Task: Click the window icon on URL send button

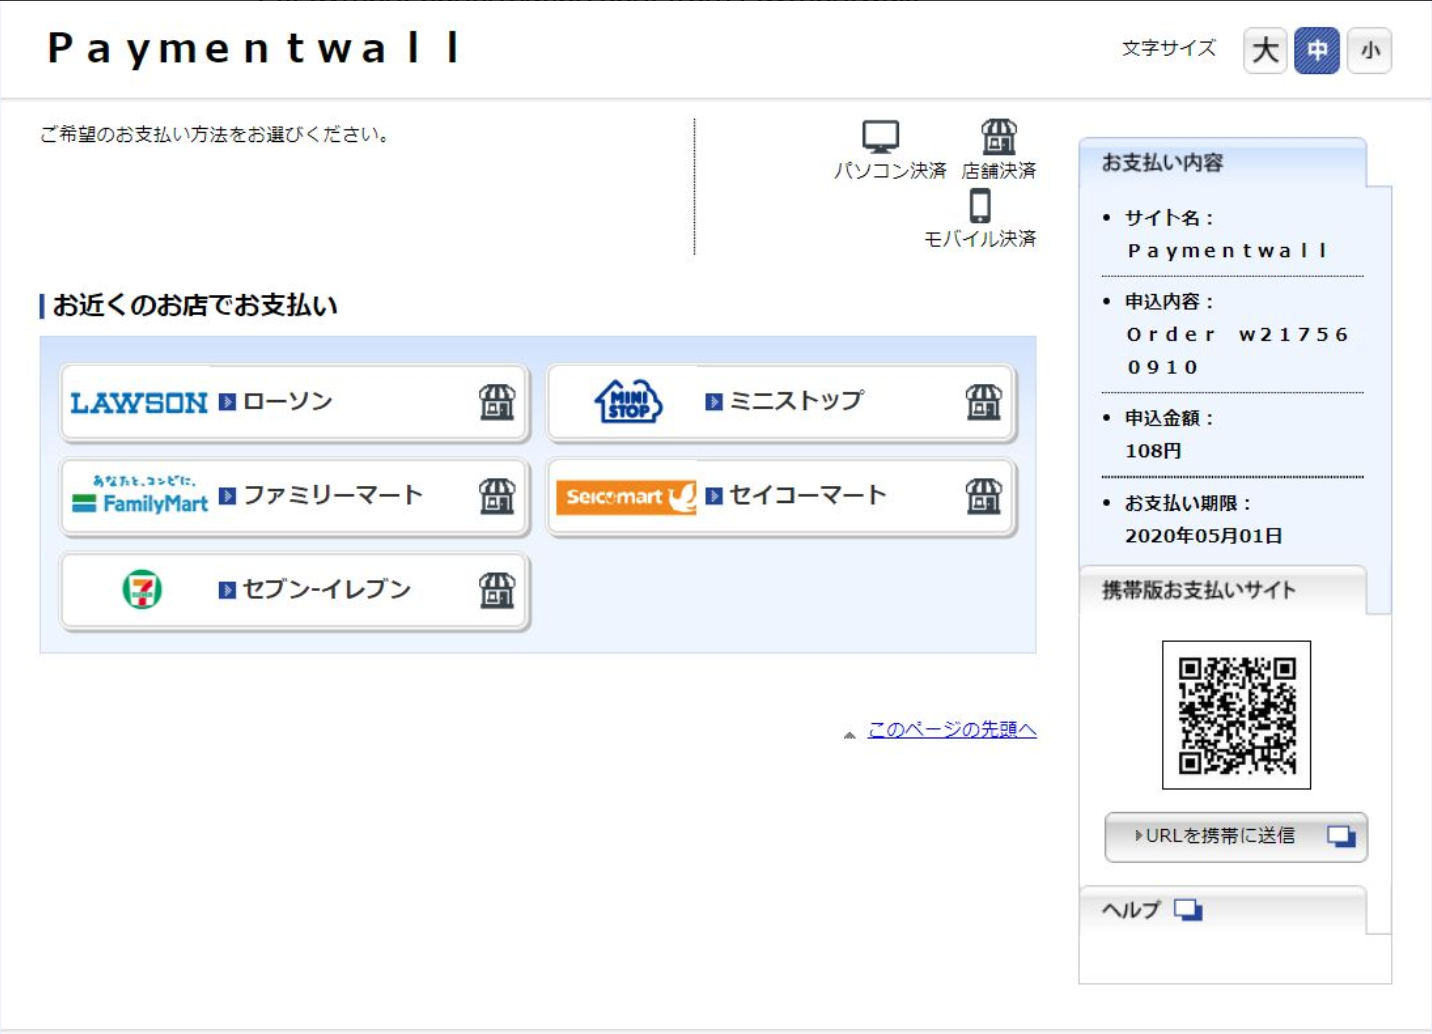Action: [x=1341, y=836]
